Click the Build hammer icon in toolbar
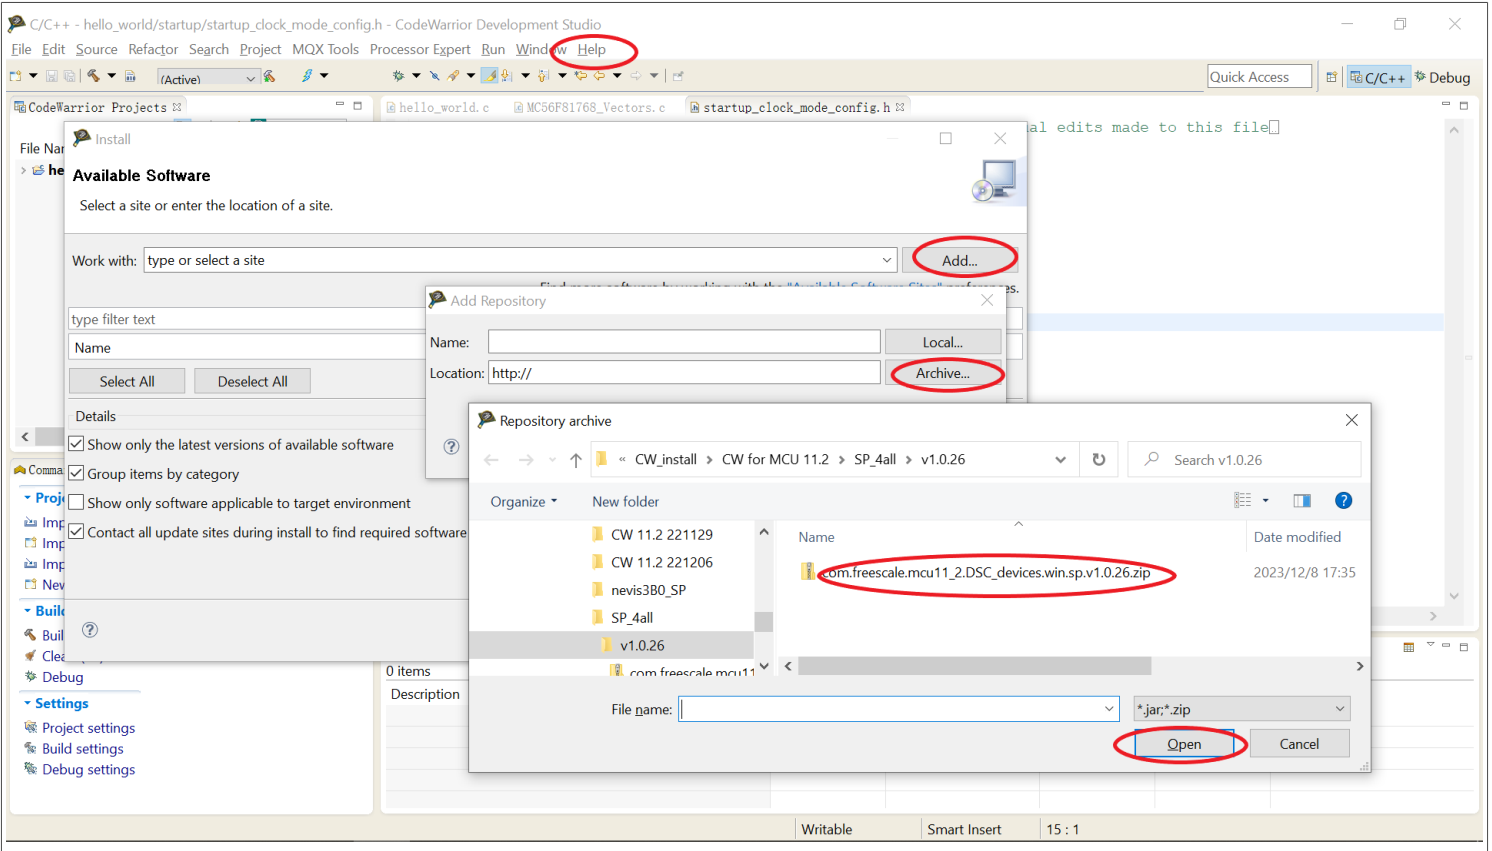1492x851 pixels. (x=93, y=76)
